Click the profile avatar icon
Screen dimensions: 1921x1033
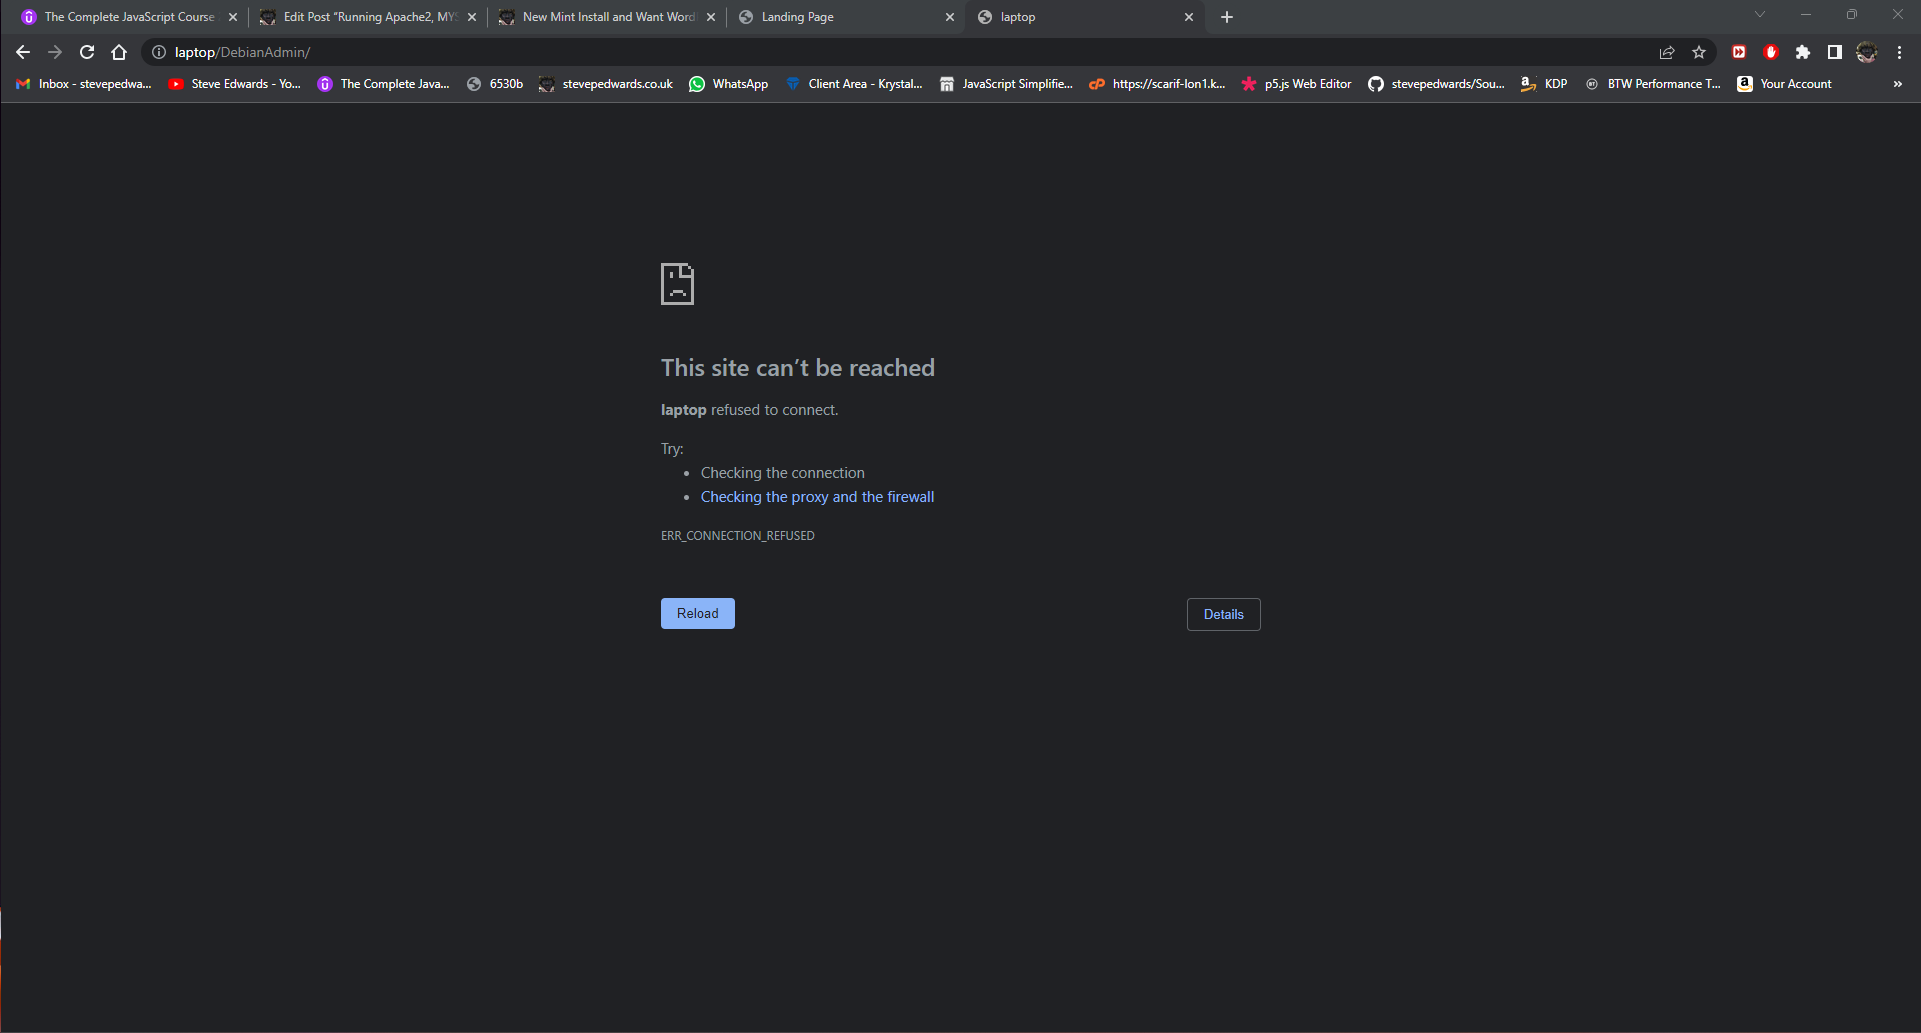1867,52
